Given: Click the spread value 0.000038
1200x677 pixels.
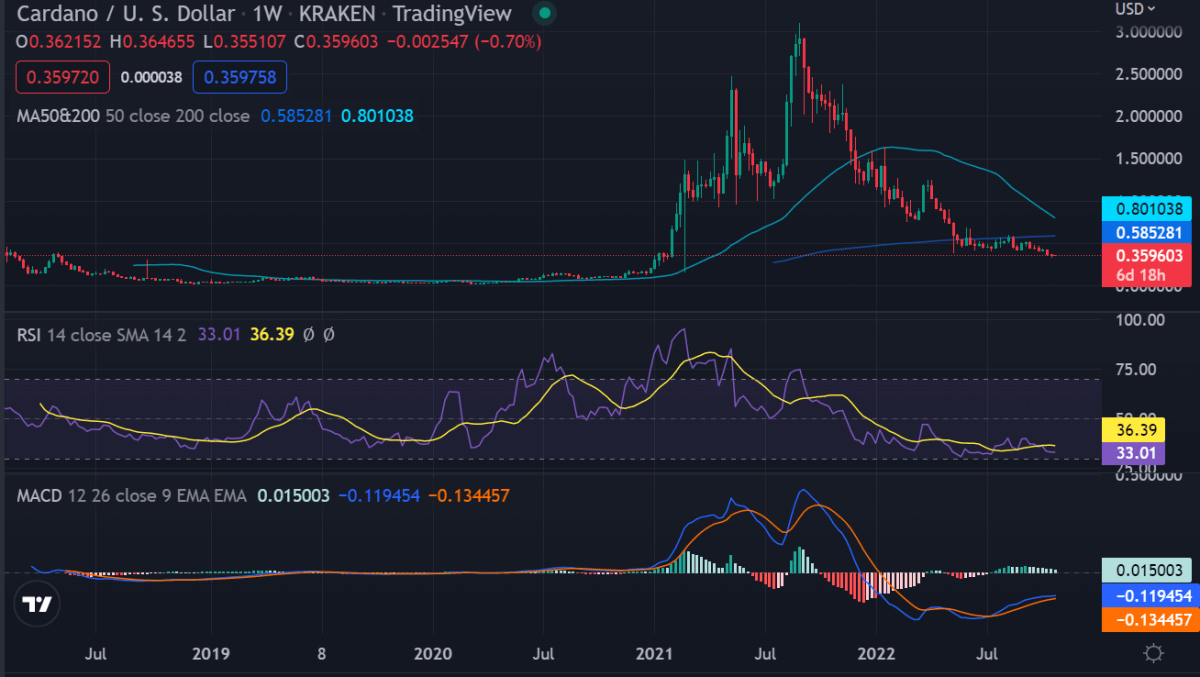Looking at the screenshot, I should click(x=151, y=76).
